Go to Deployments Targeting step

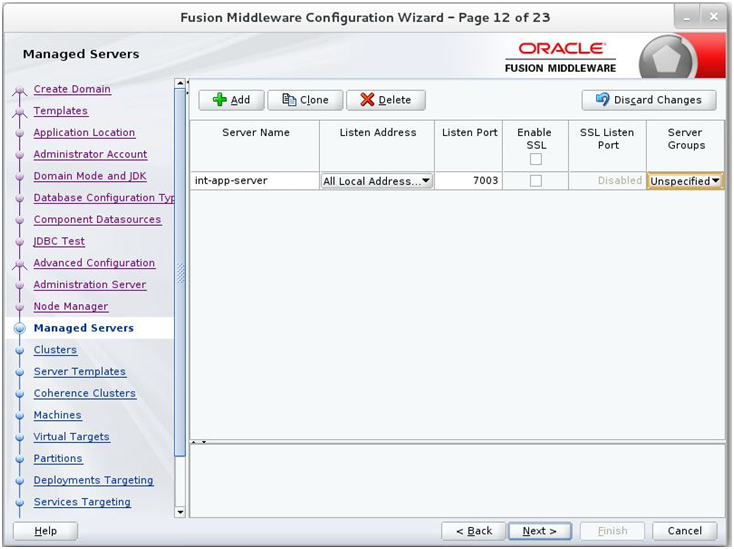[94, 480]
